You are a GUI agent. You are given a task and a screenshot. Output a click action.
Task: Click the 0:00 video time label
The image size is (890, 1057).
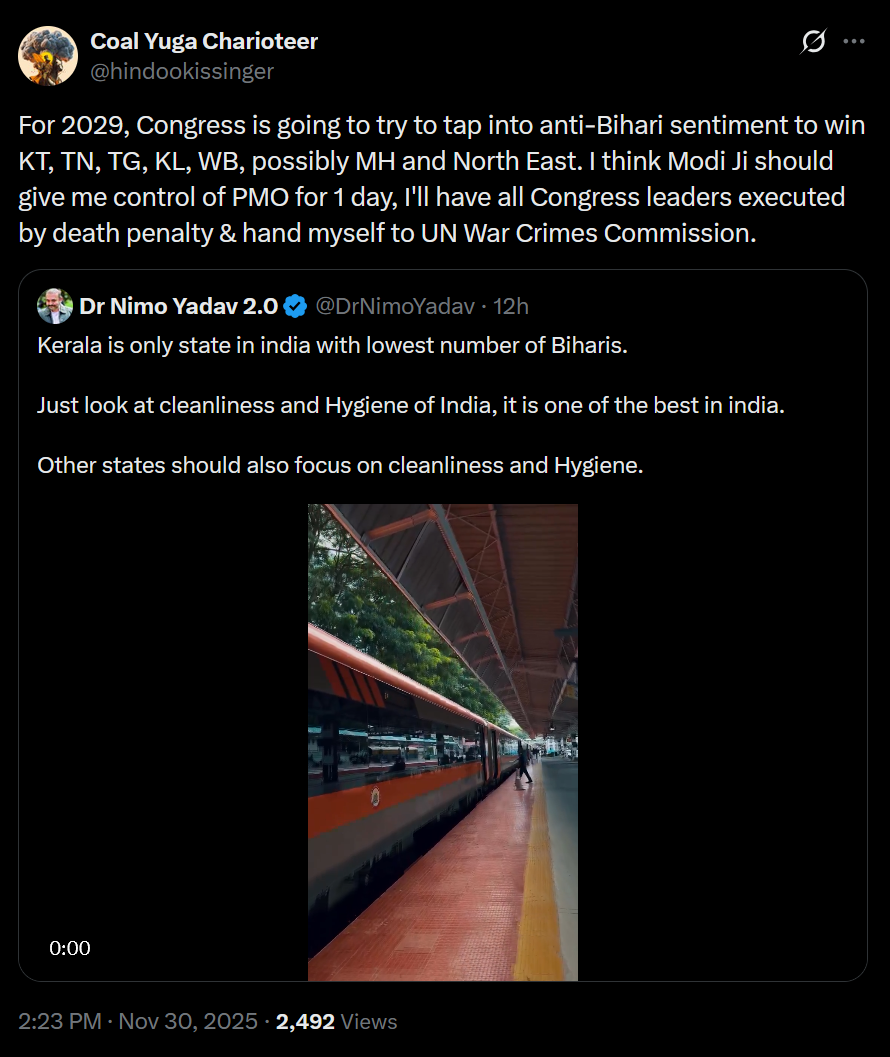tap(70, 948)
